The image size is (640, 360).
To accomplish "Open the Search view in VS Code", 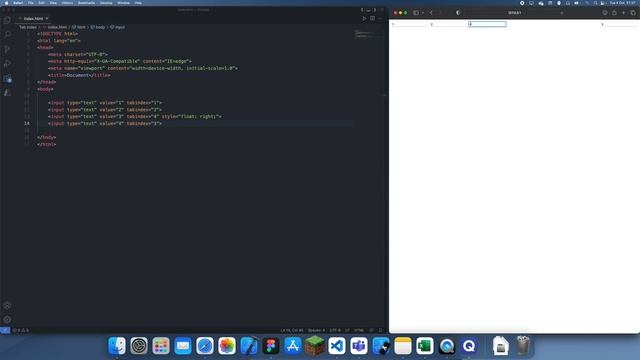I will click(7, 34).
